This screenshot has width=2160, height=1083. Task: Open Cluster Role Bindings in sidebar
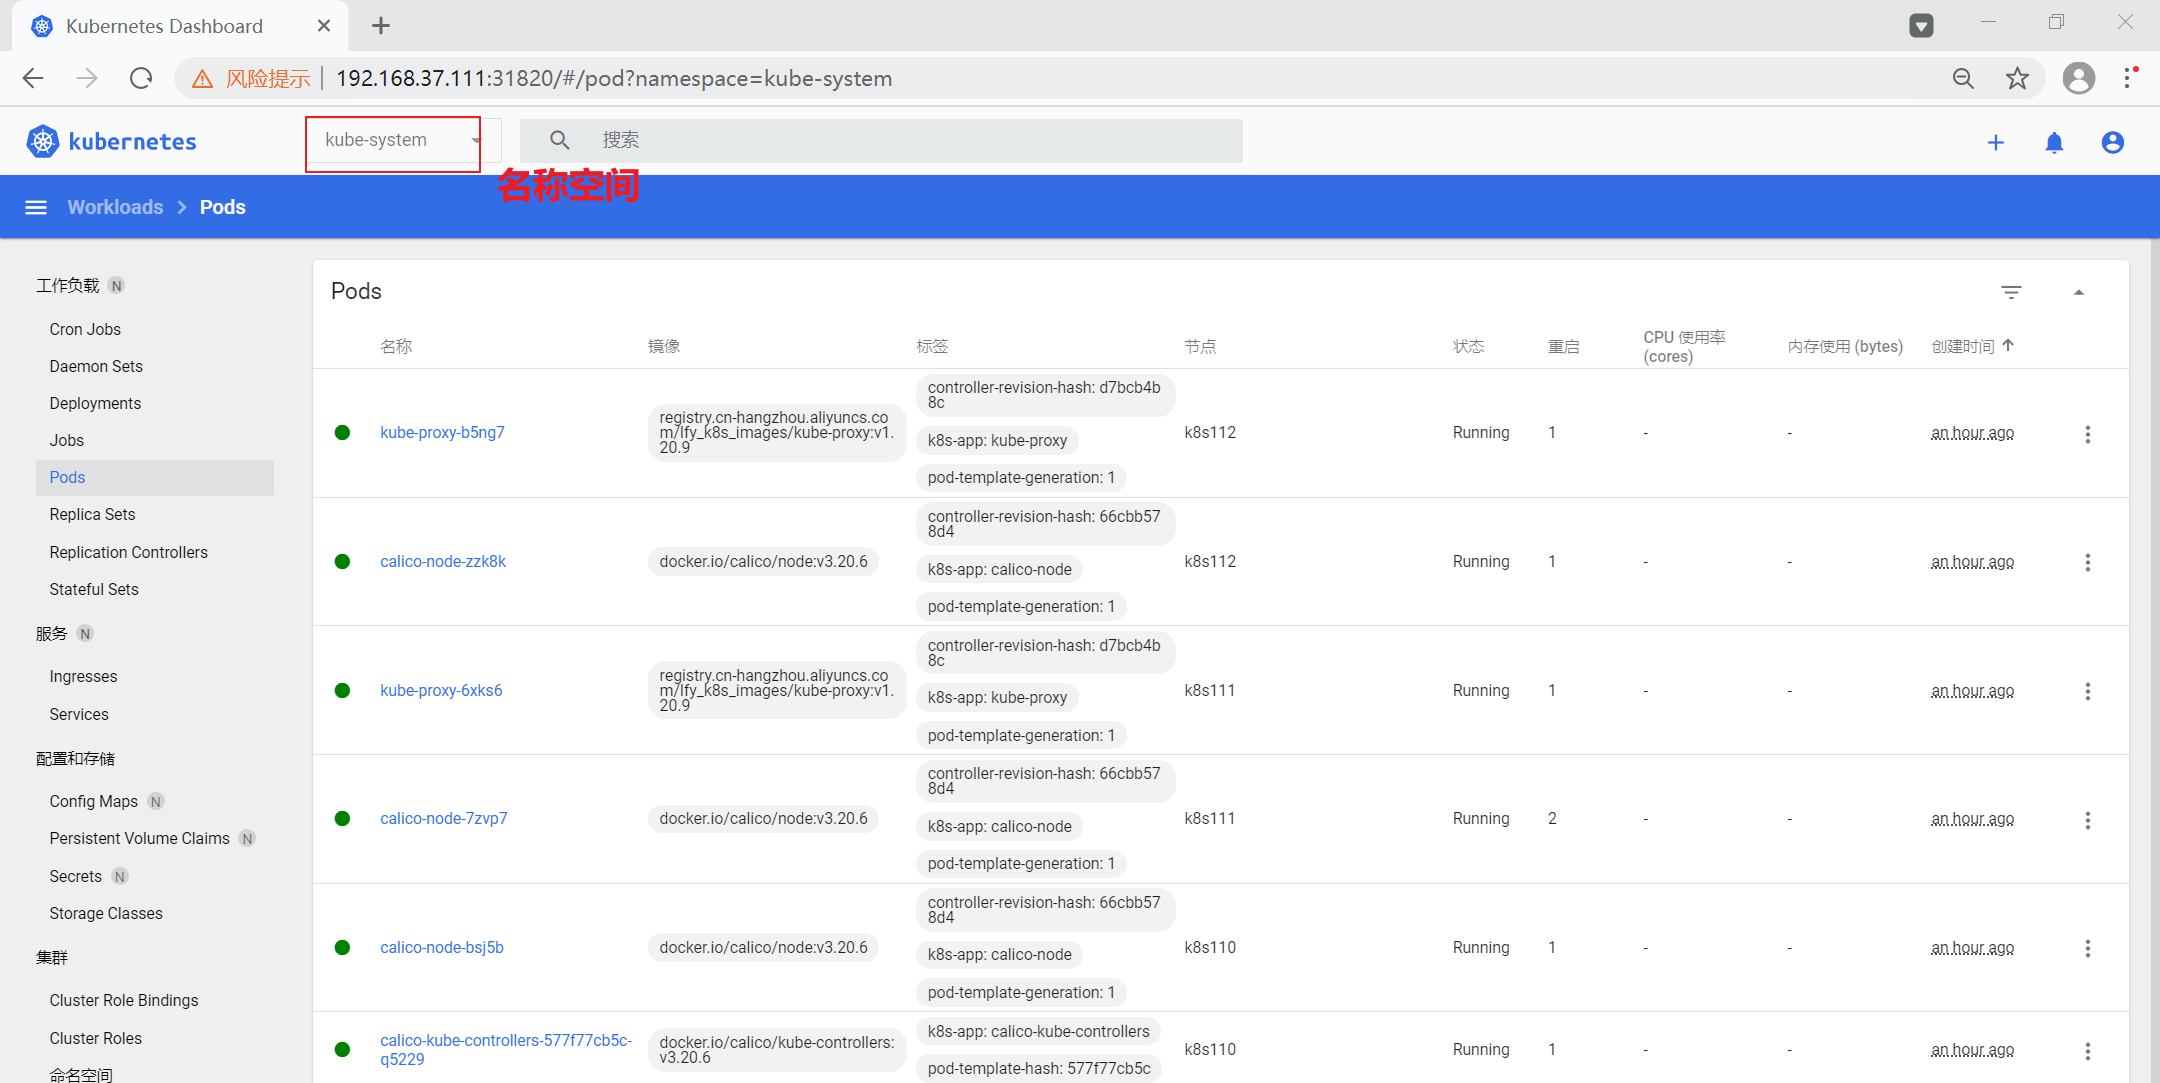[x=123, y=1000]
